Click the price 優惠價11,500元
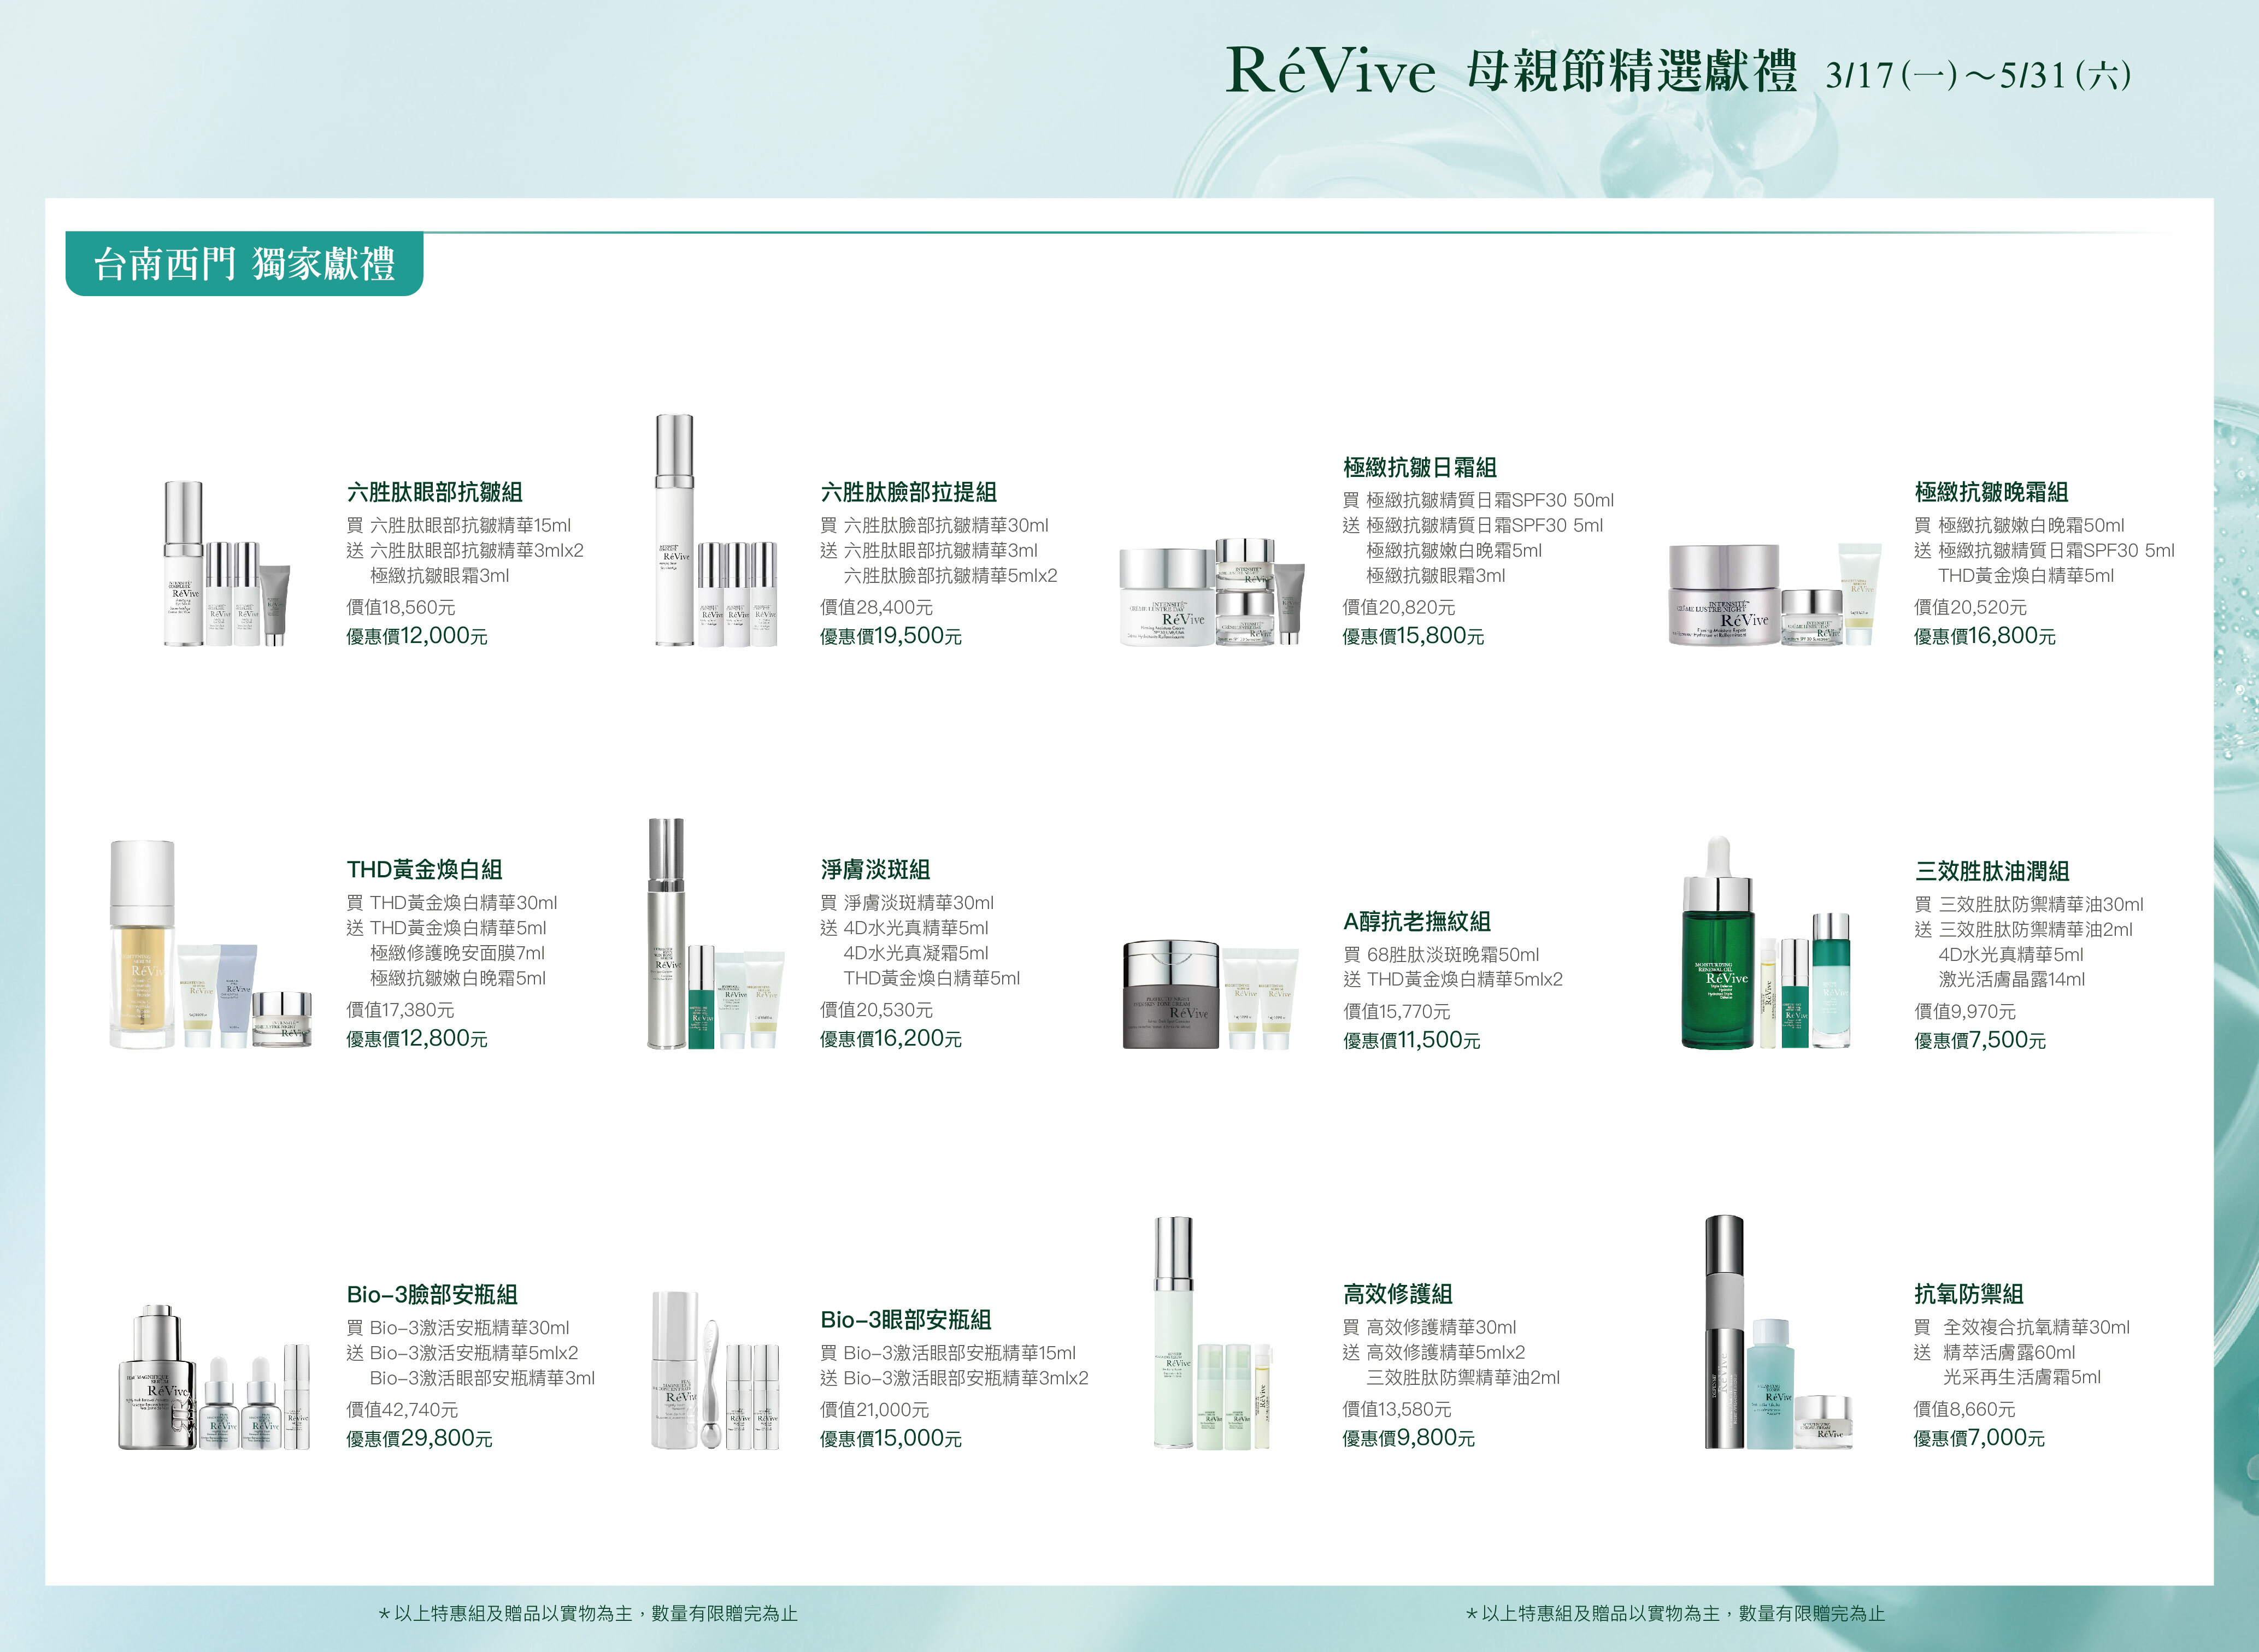 pyautogui.click(x=1412, y=1041)
